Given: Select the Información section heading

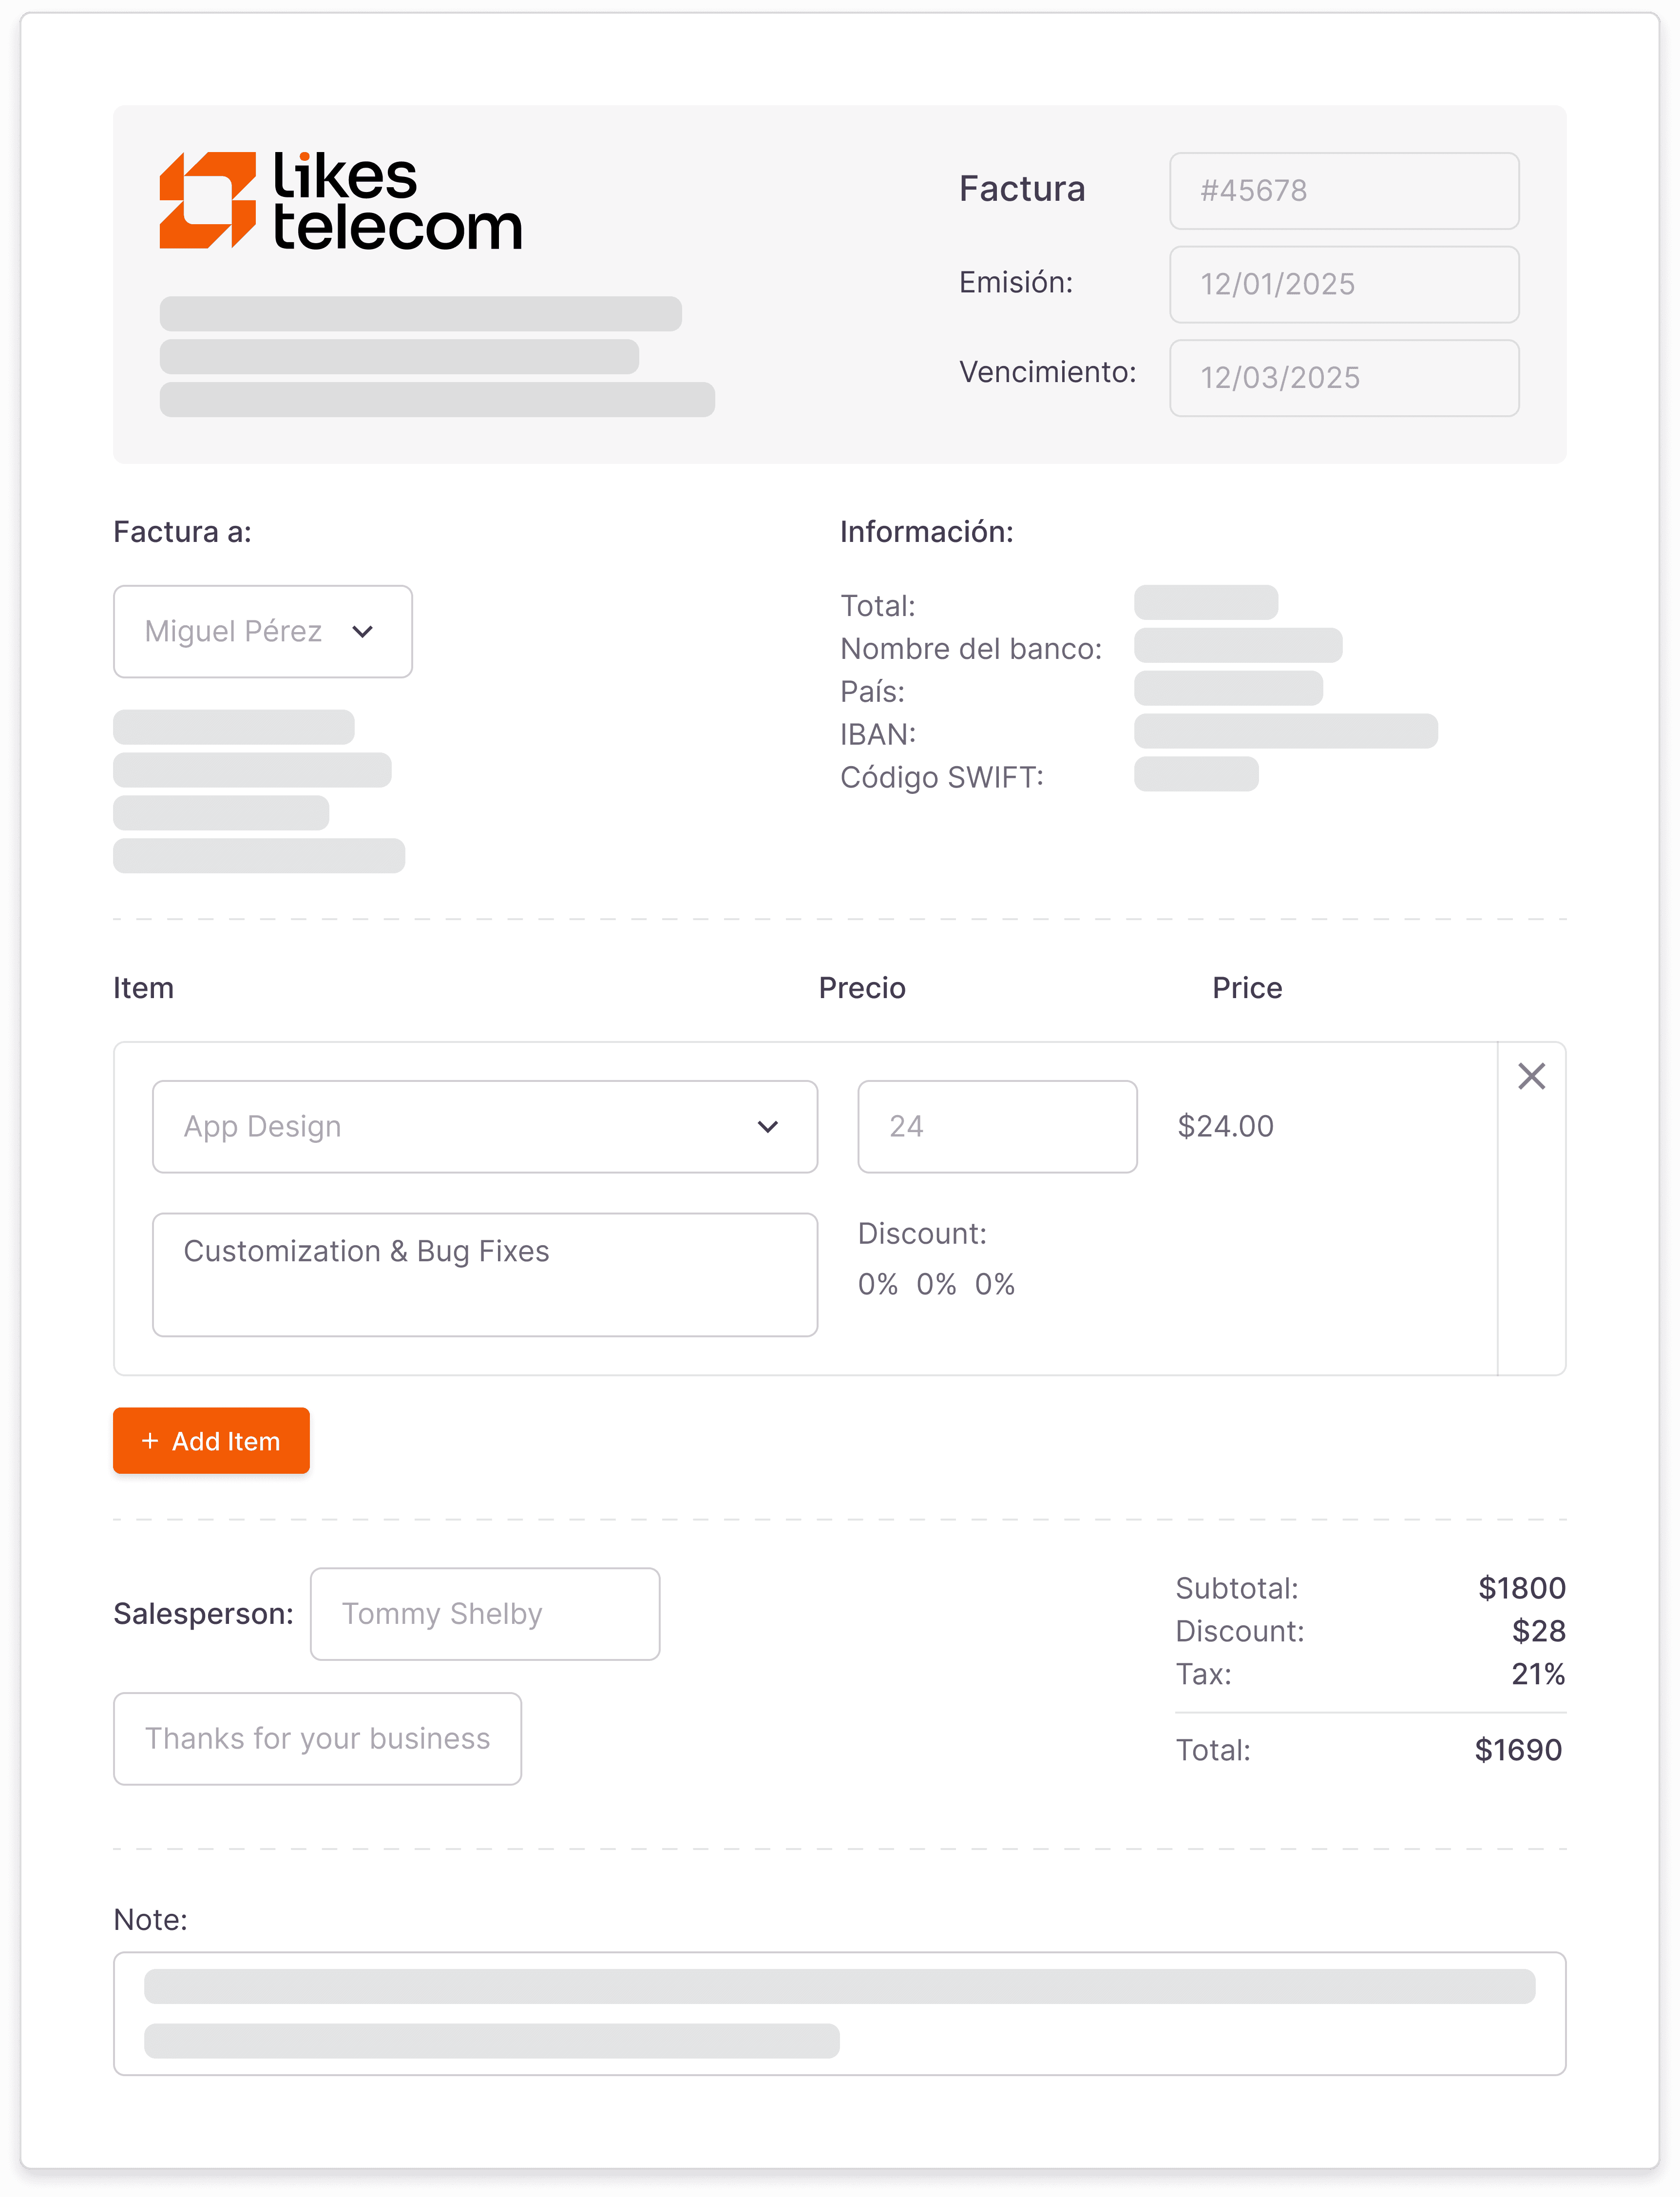Looking at the screenshot, I should pyautogui.click(x=927, y=531).
